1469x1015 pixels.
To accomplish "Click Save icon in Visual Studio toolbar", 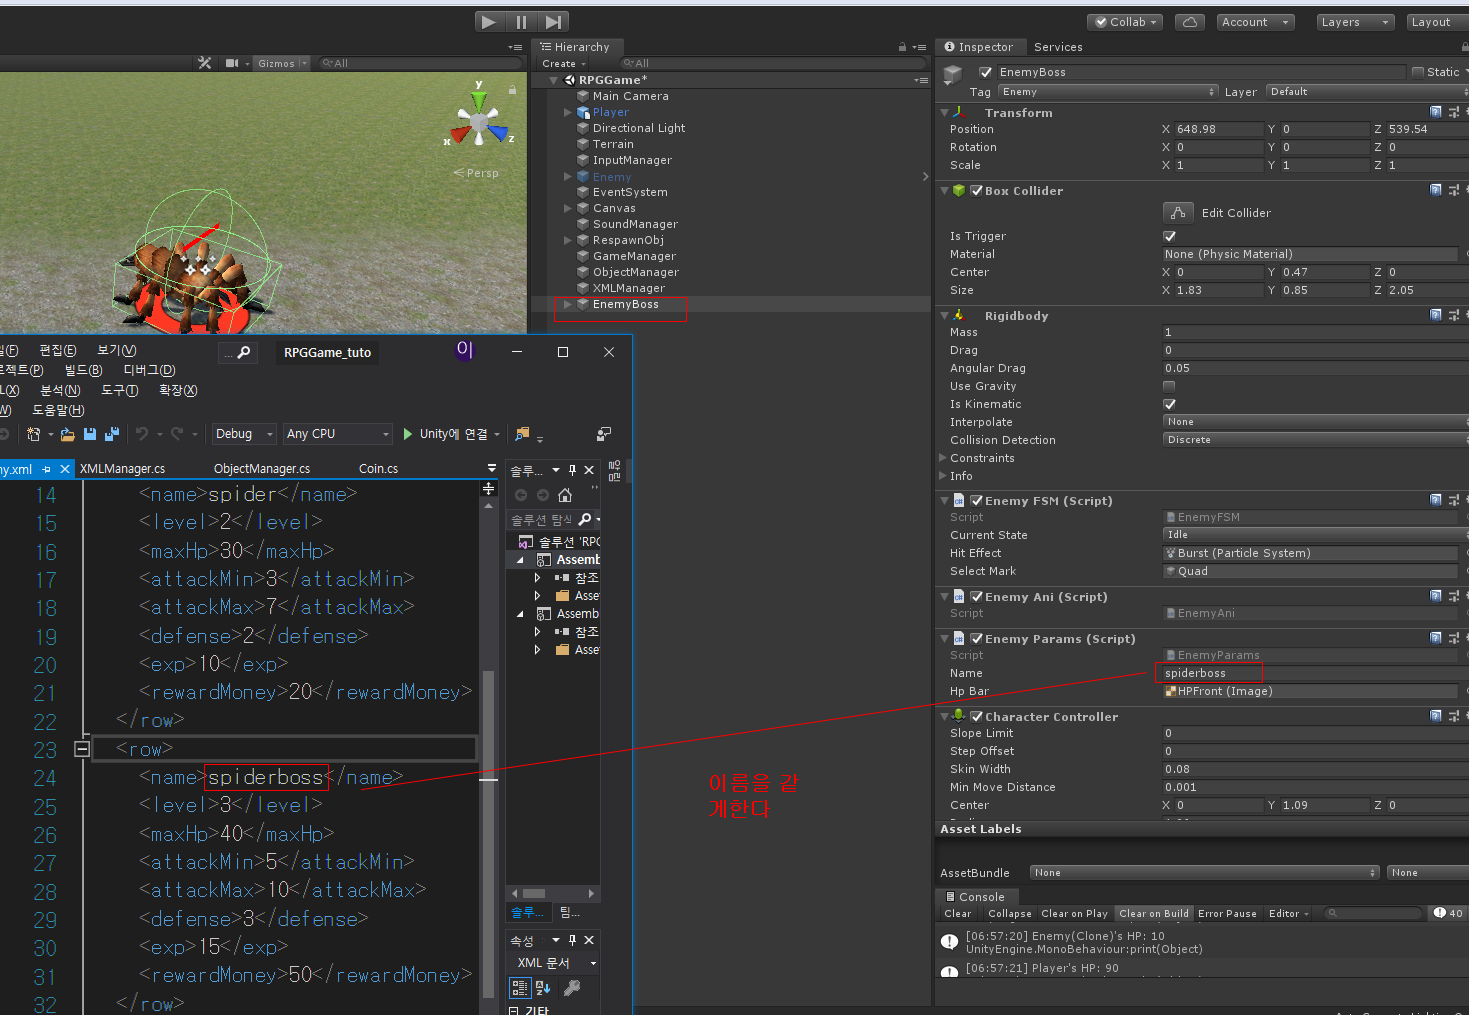I will (90, 434).
